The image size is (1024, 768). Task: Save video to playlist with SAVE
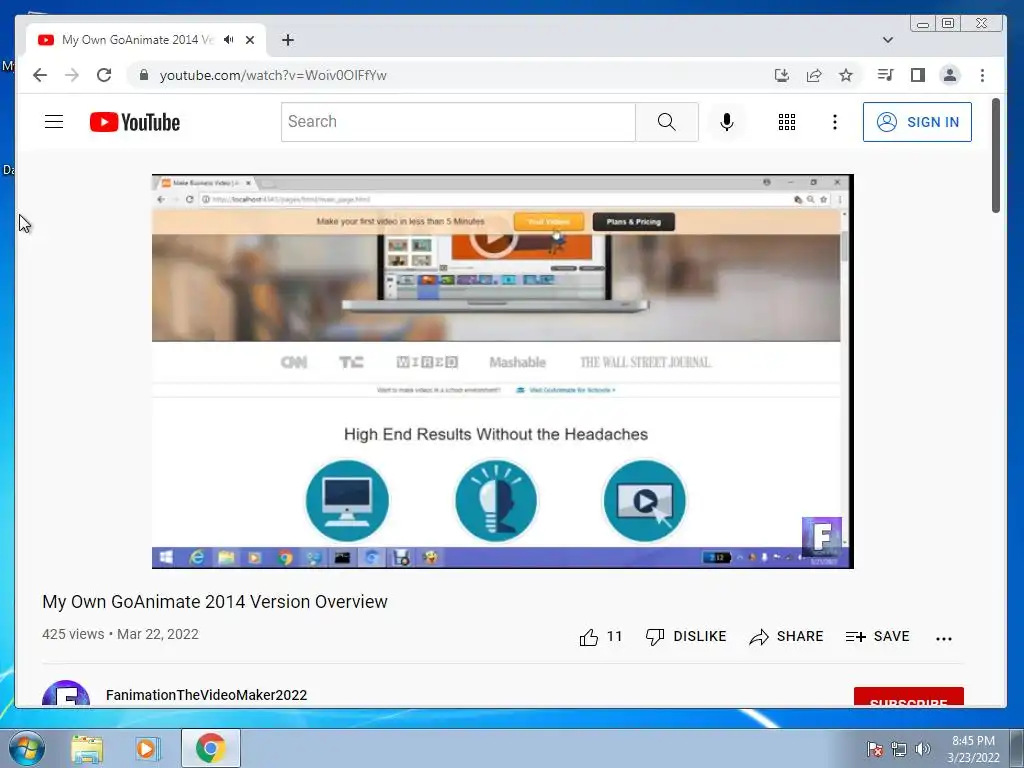click(x=878, y=636)
